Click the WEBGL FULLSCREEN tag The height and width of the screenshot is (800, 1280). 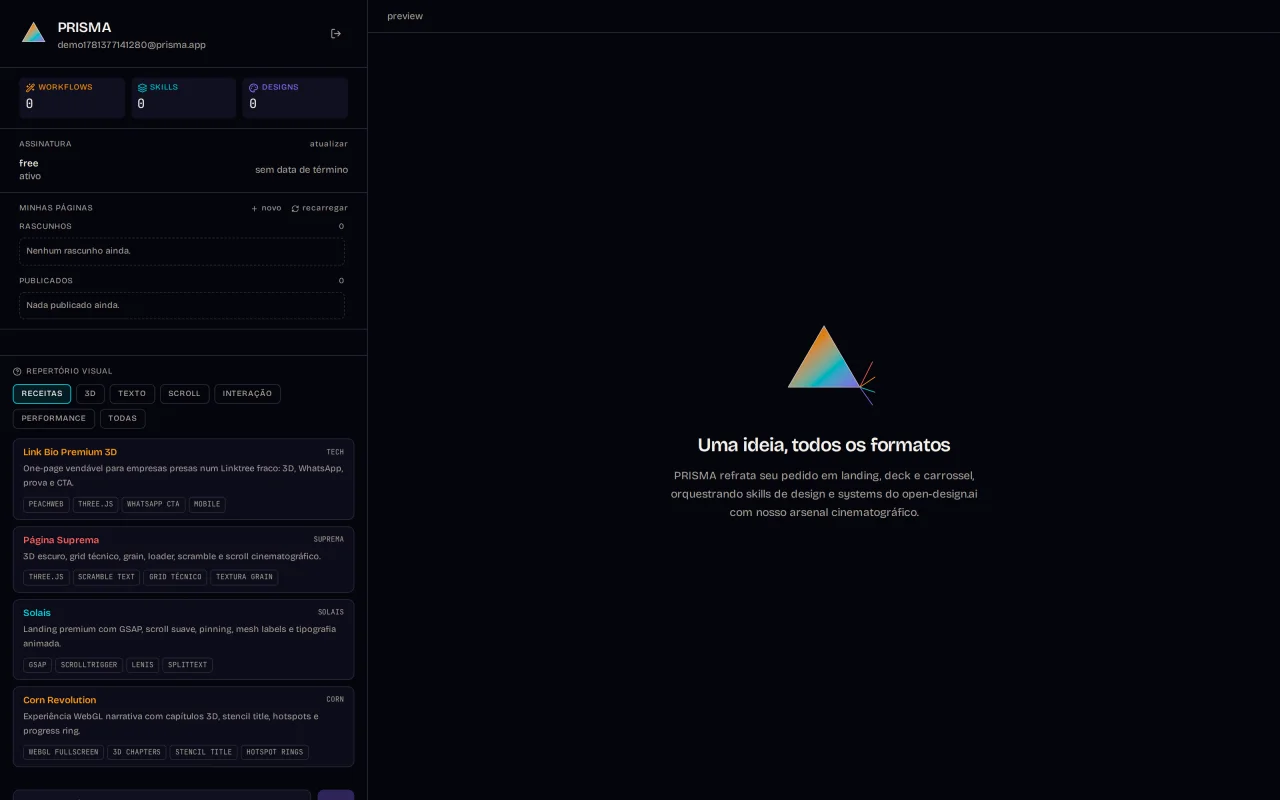coord(63,752)
